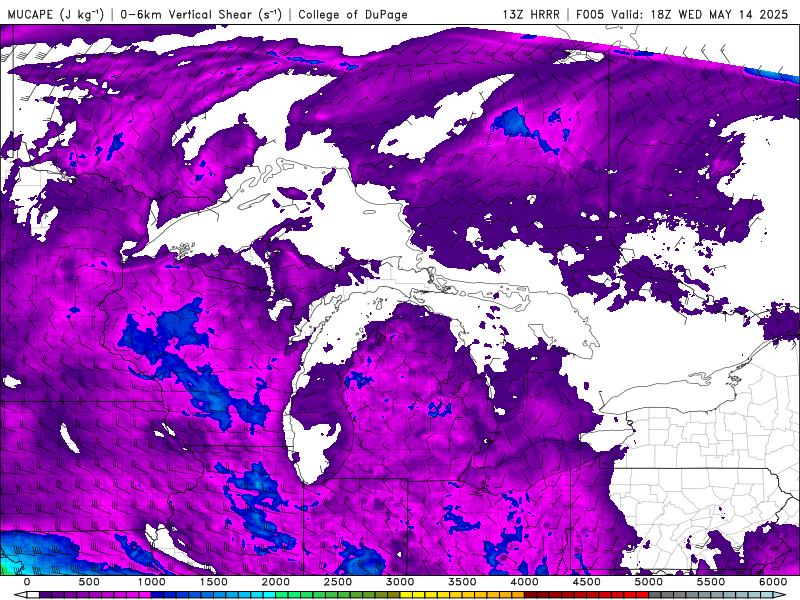Click the 3000 value on the color scale

[x=401, y=582]
